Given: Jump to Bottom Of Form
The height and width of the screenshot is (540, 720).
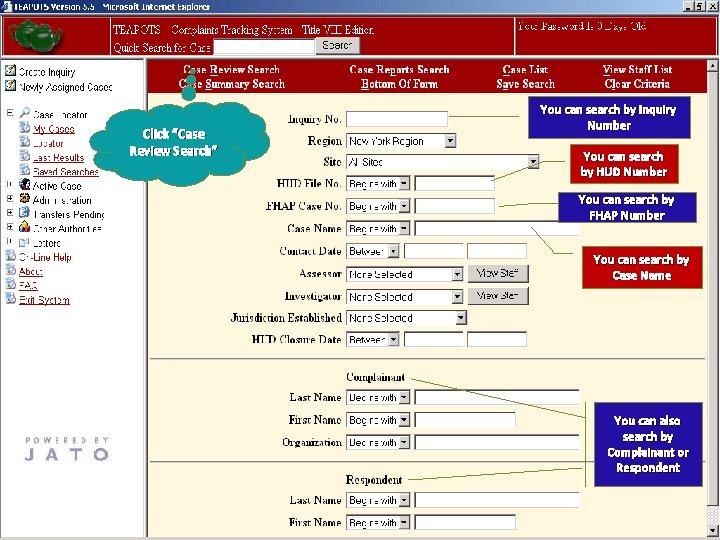Looking at the screenshot, I should pyautogui.click(x=399, y=84).
